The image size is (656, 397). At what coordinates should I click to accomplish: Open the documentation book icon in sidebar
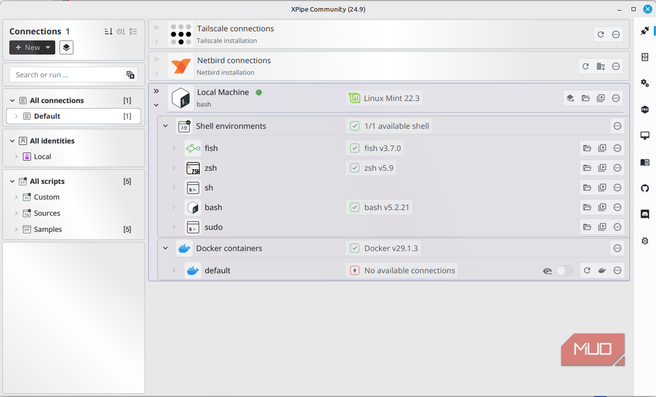coord(645,162)
